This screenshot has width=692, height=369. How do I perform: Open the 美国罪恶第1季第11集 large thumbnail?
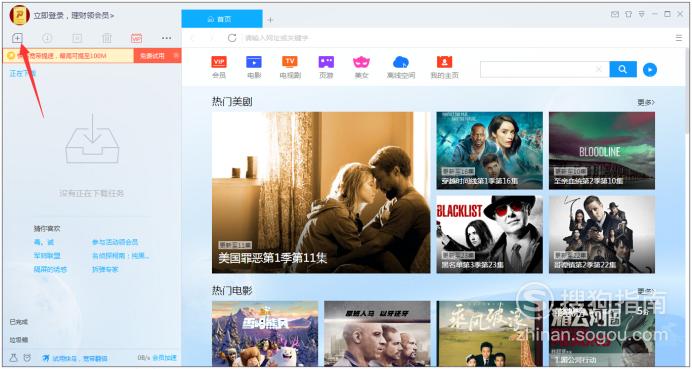pos(321,192)
